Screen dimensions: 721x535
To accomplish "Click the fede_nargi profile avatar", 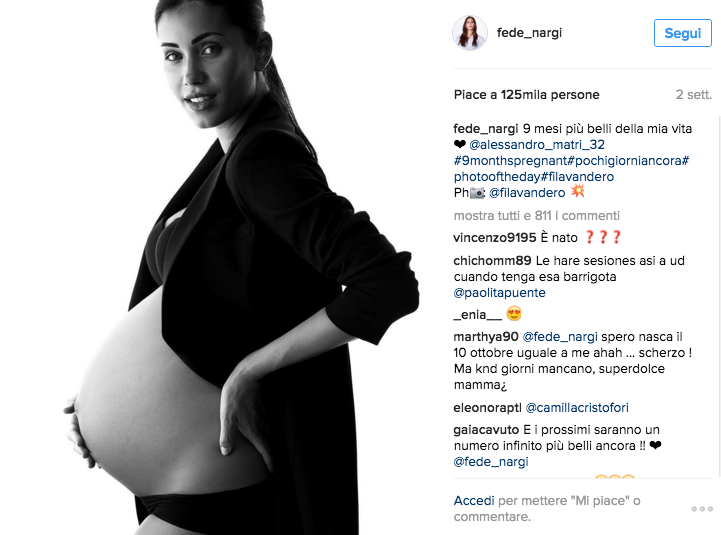I will point(469,33).
